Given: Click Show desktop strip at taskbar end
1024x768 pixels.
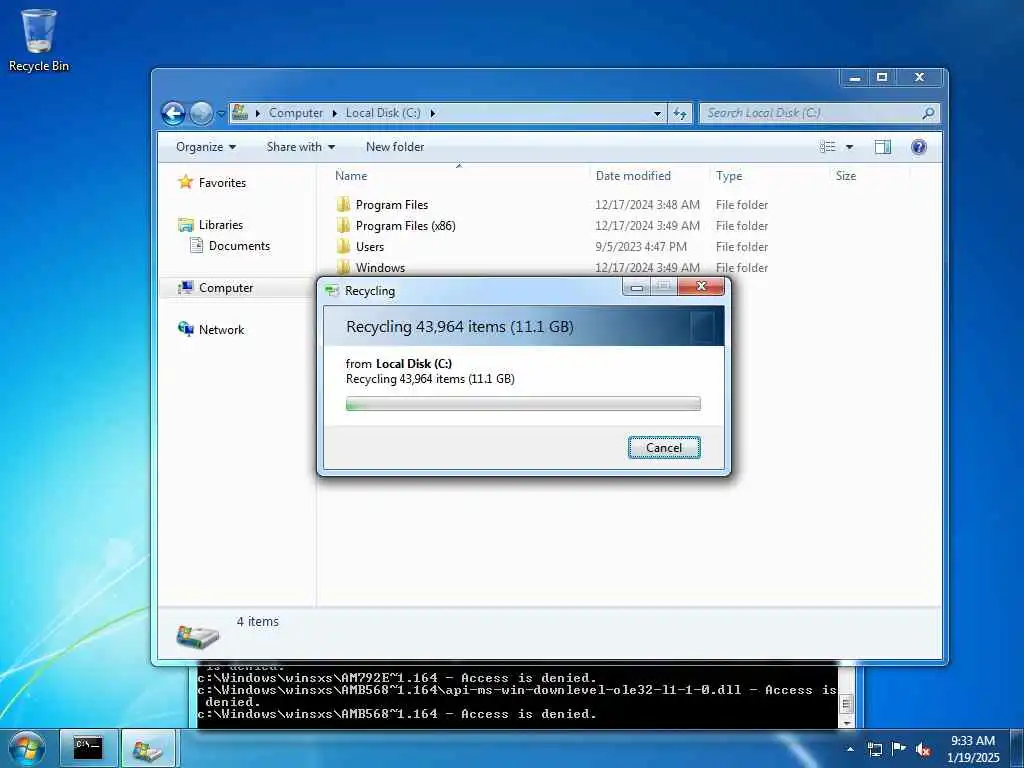Looking at the screenshot, I should 1017,748.
